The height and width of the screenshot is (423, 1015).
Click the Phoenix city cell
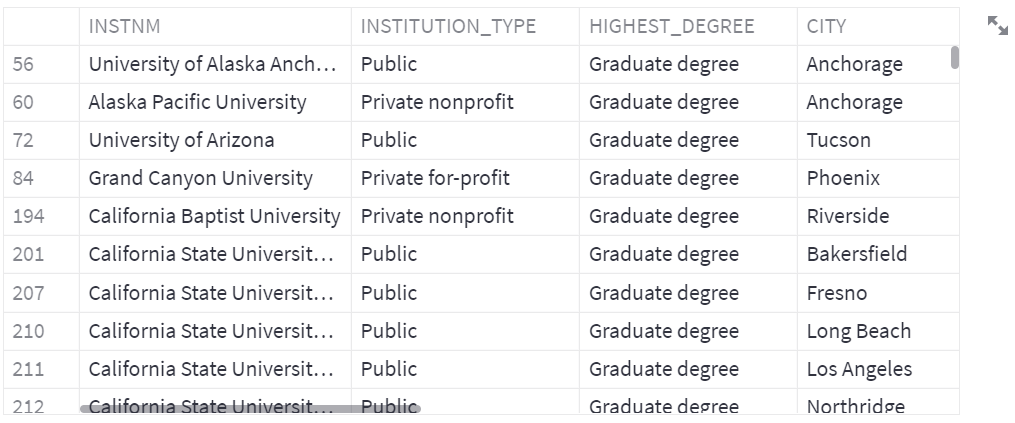click(843, 178)
